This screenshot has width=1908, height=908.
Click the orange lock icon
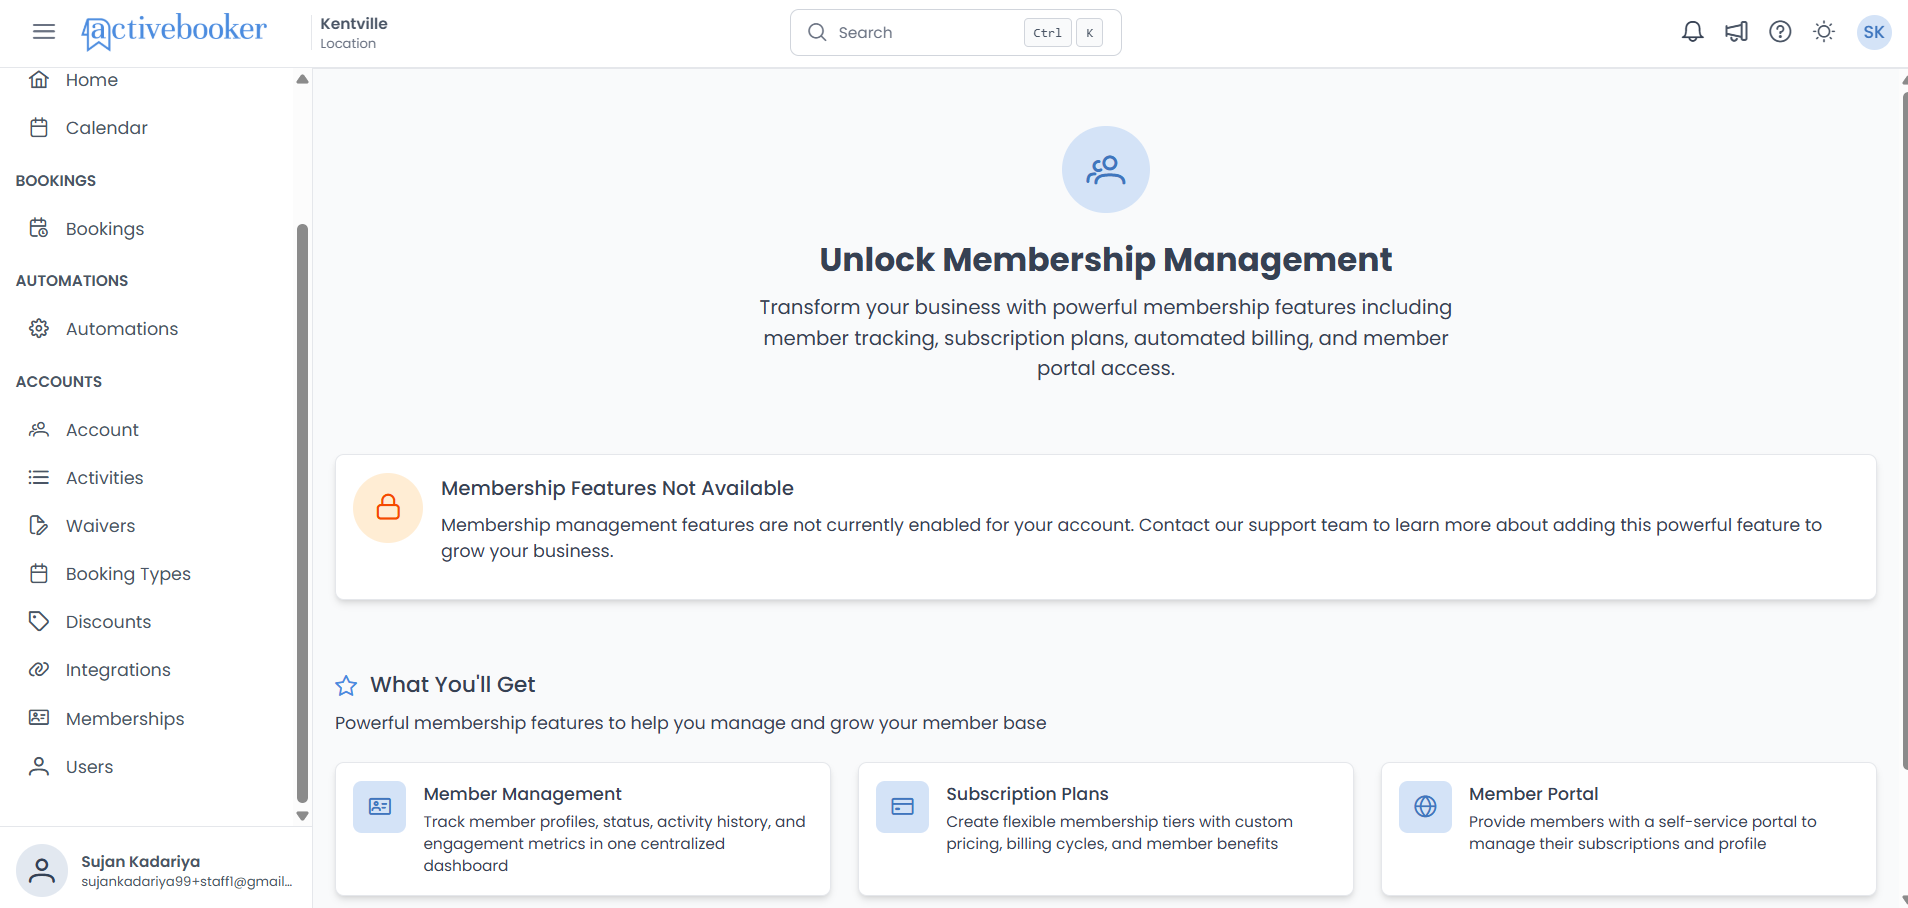coord(388,508)
